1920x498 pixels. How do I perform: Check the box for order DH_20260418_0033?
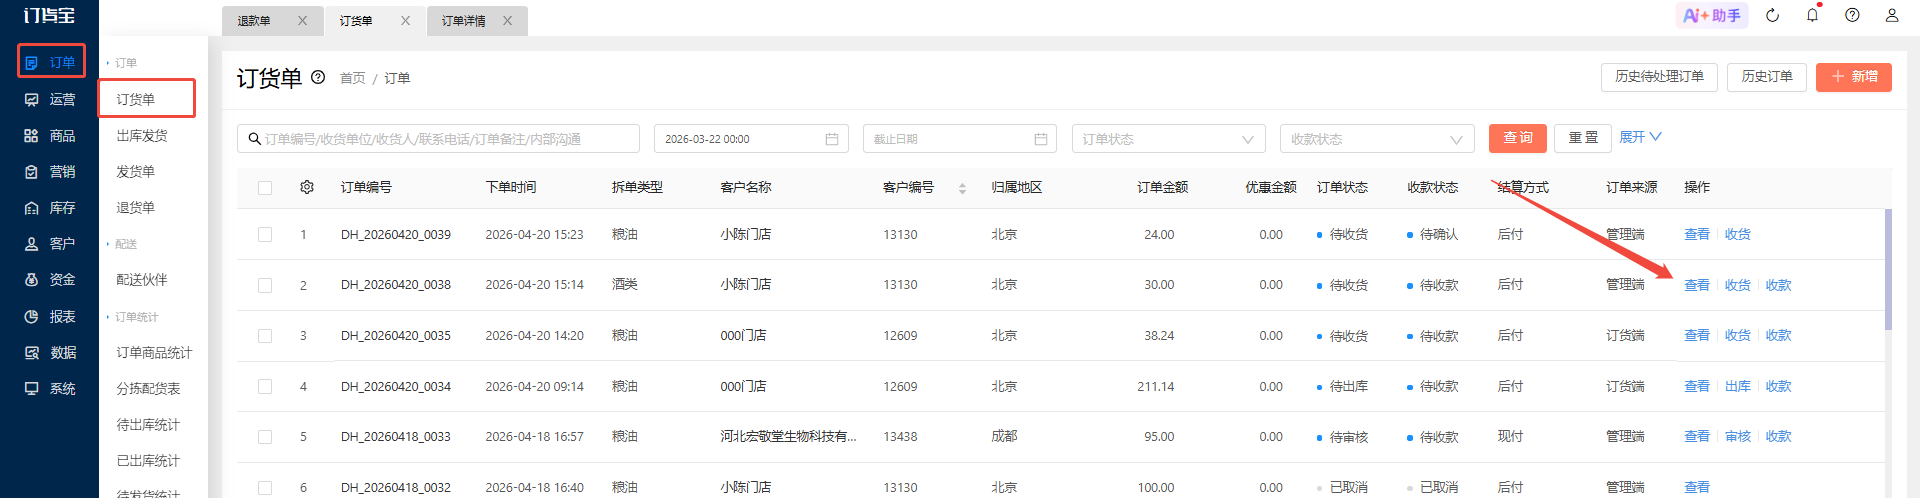click(265, 437)
